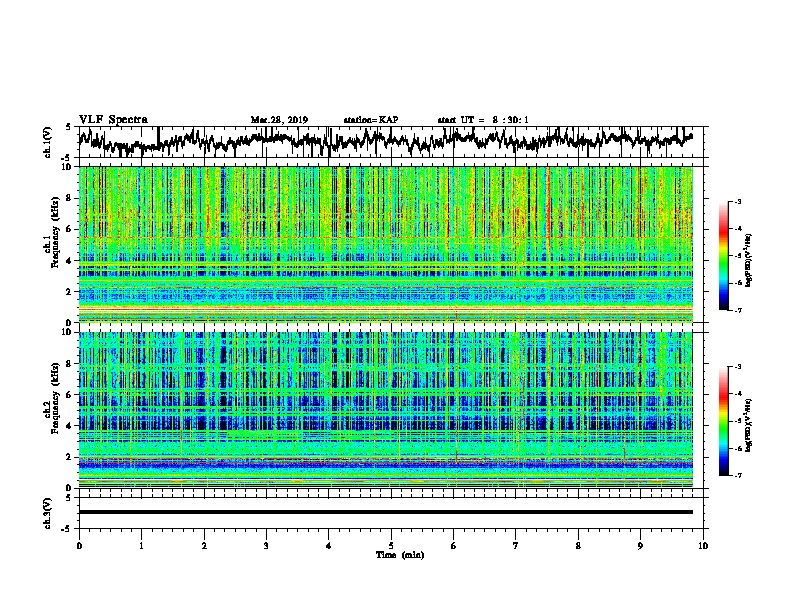Select the date text "Mar.28, 2019"
This screenshot has height=612, width=792.
pos(279,120)
